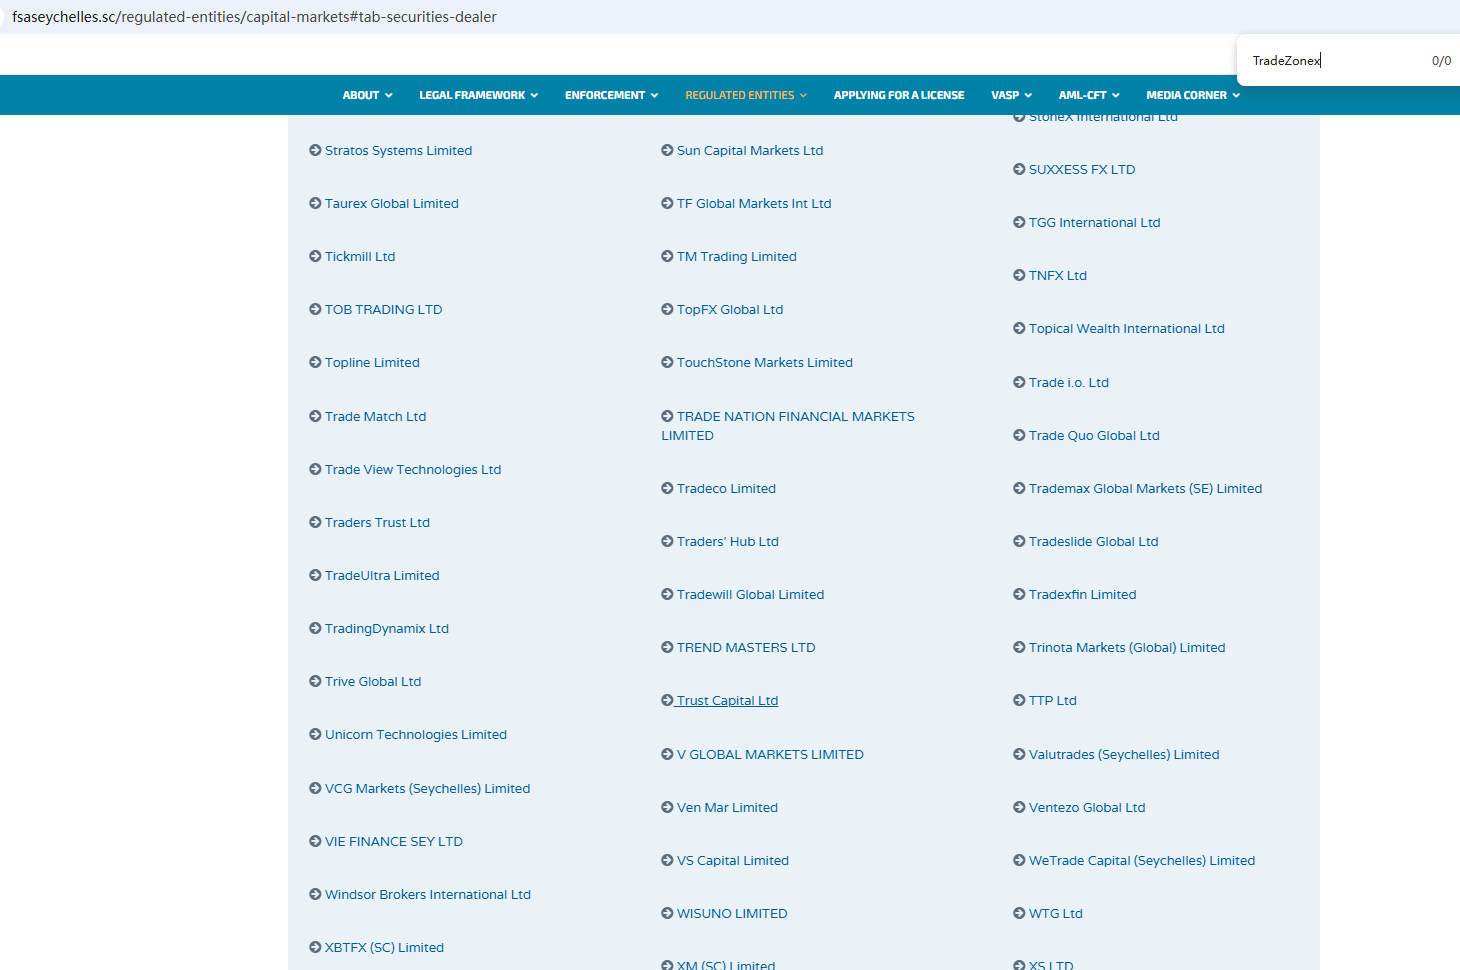1460x970 pixels.
Task: Click arrow icon beside Trade Match Ltd
Action: (315, 416)
